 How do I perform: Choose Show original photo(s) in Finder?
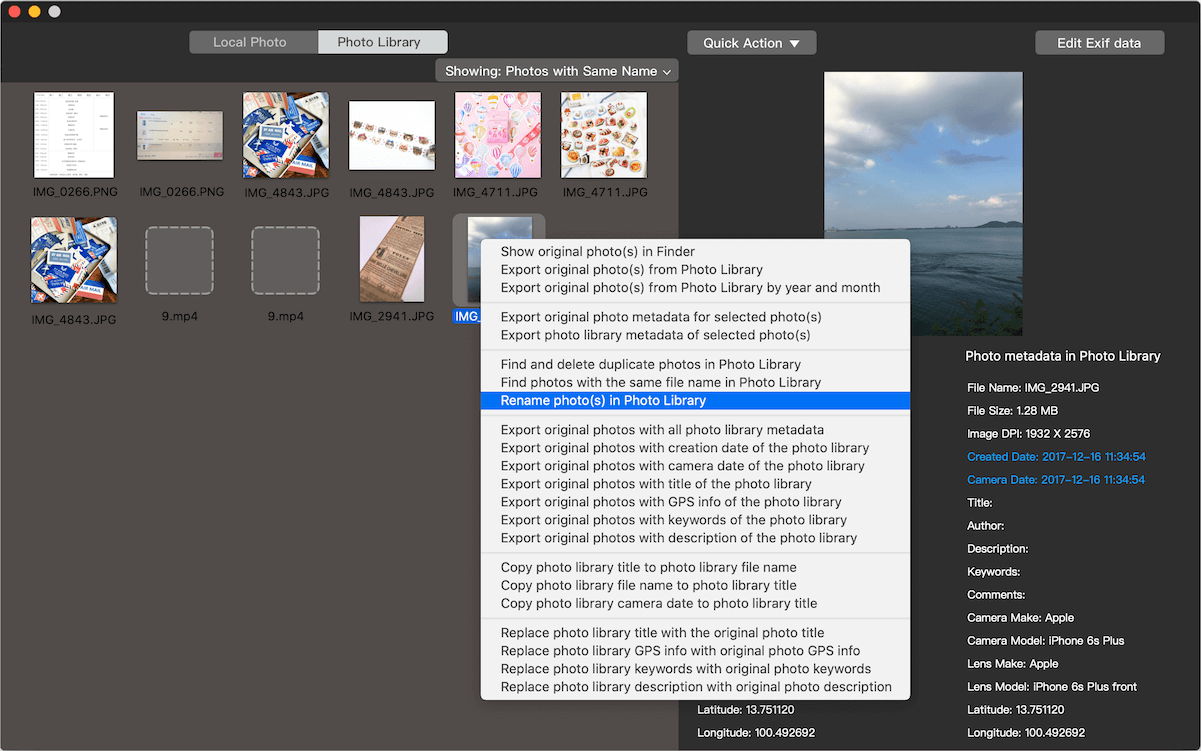click(x=695, y=252)
